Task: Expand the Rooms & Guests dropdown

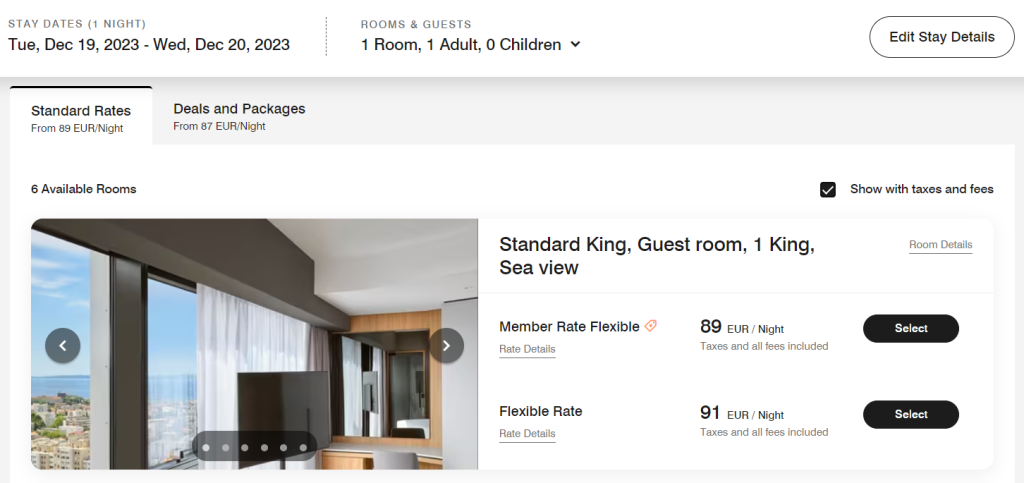Action: pyautogui.click(x=574, y=45)
